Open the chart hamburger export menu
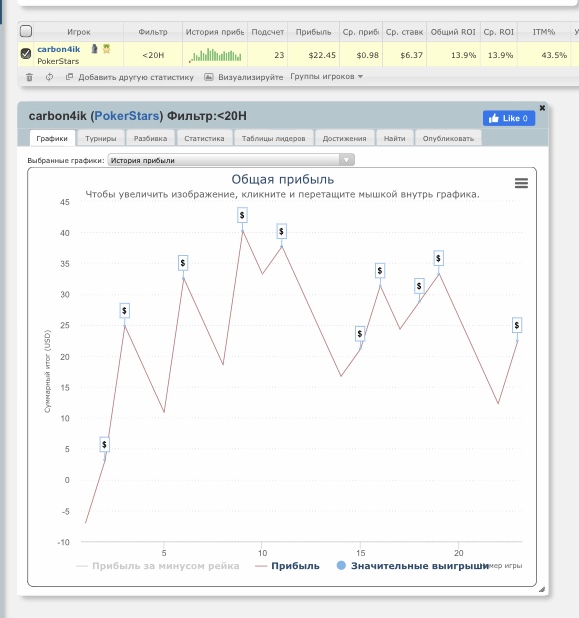Image resolution: width=579 pixels, height=618 pixels. [521, 183]
